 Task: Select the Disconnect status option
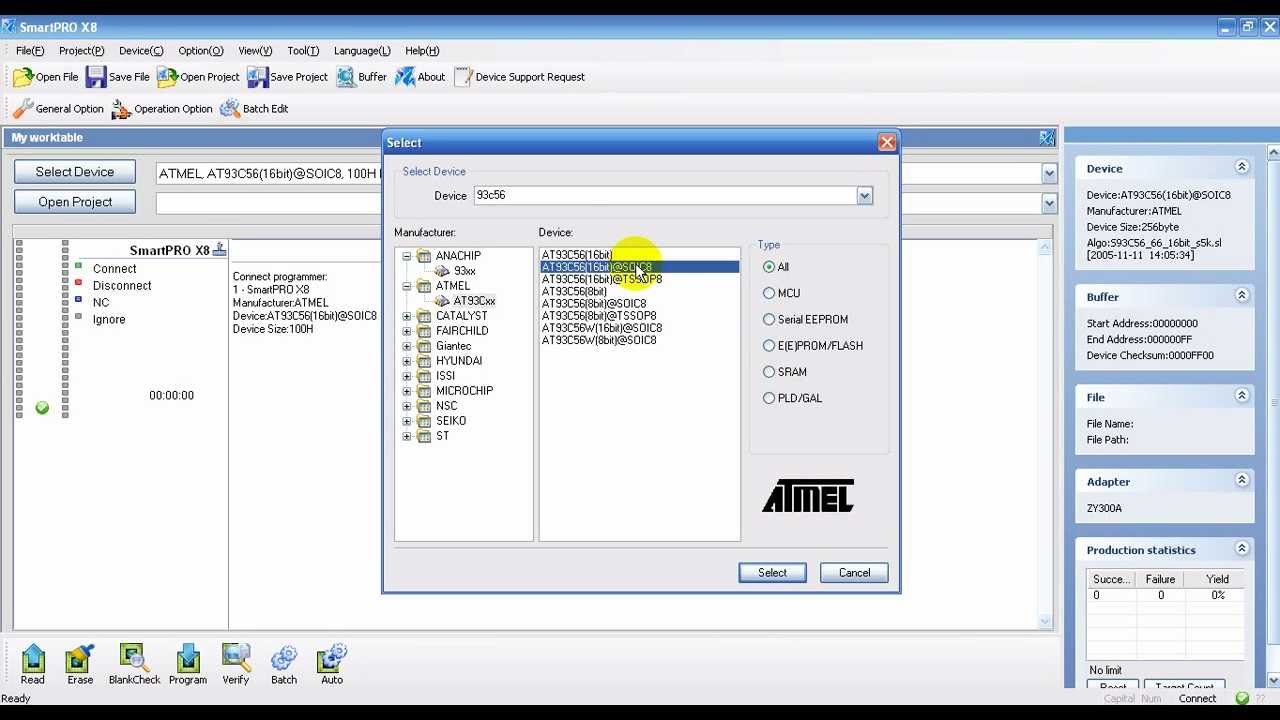[x=122, y=286]
